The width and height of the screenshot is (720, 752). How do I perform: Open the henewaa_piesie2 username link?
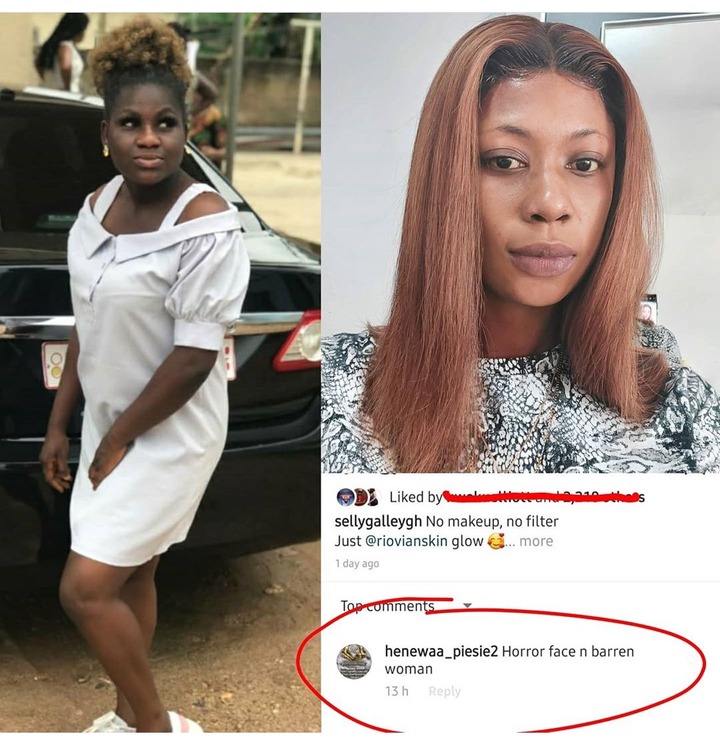coord(441,651)
